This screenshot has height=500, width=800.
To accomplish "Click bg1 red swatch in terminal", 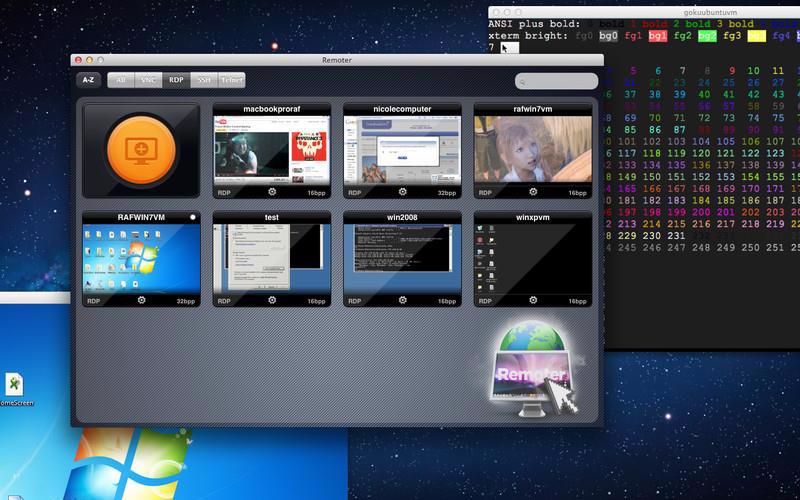I will point(658,36).
